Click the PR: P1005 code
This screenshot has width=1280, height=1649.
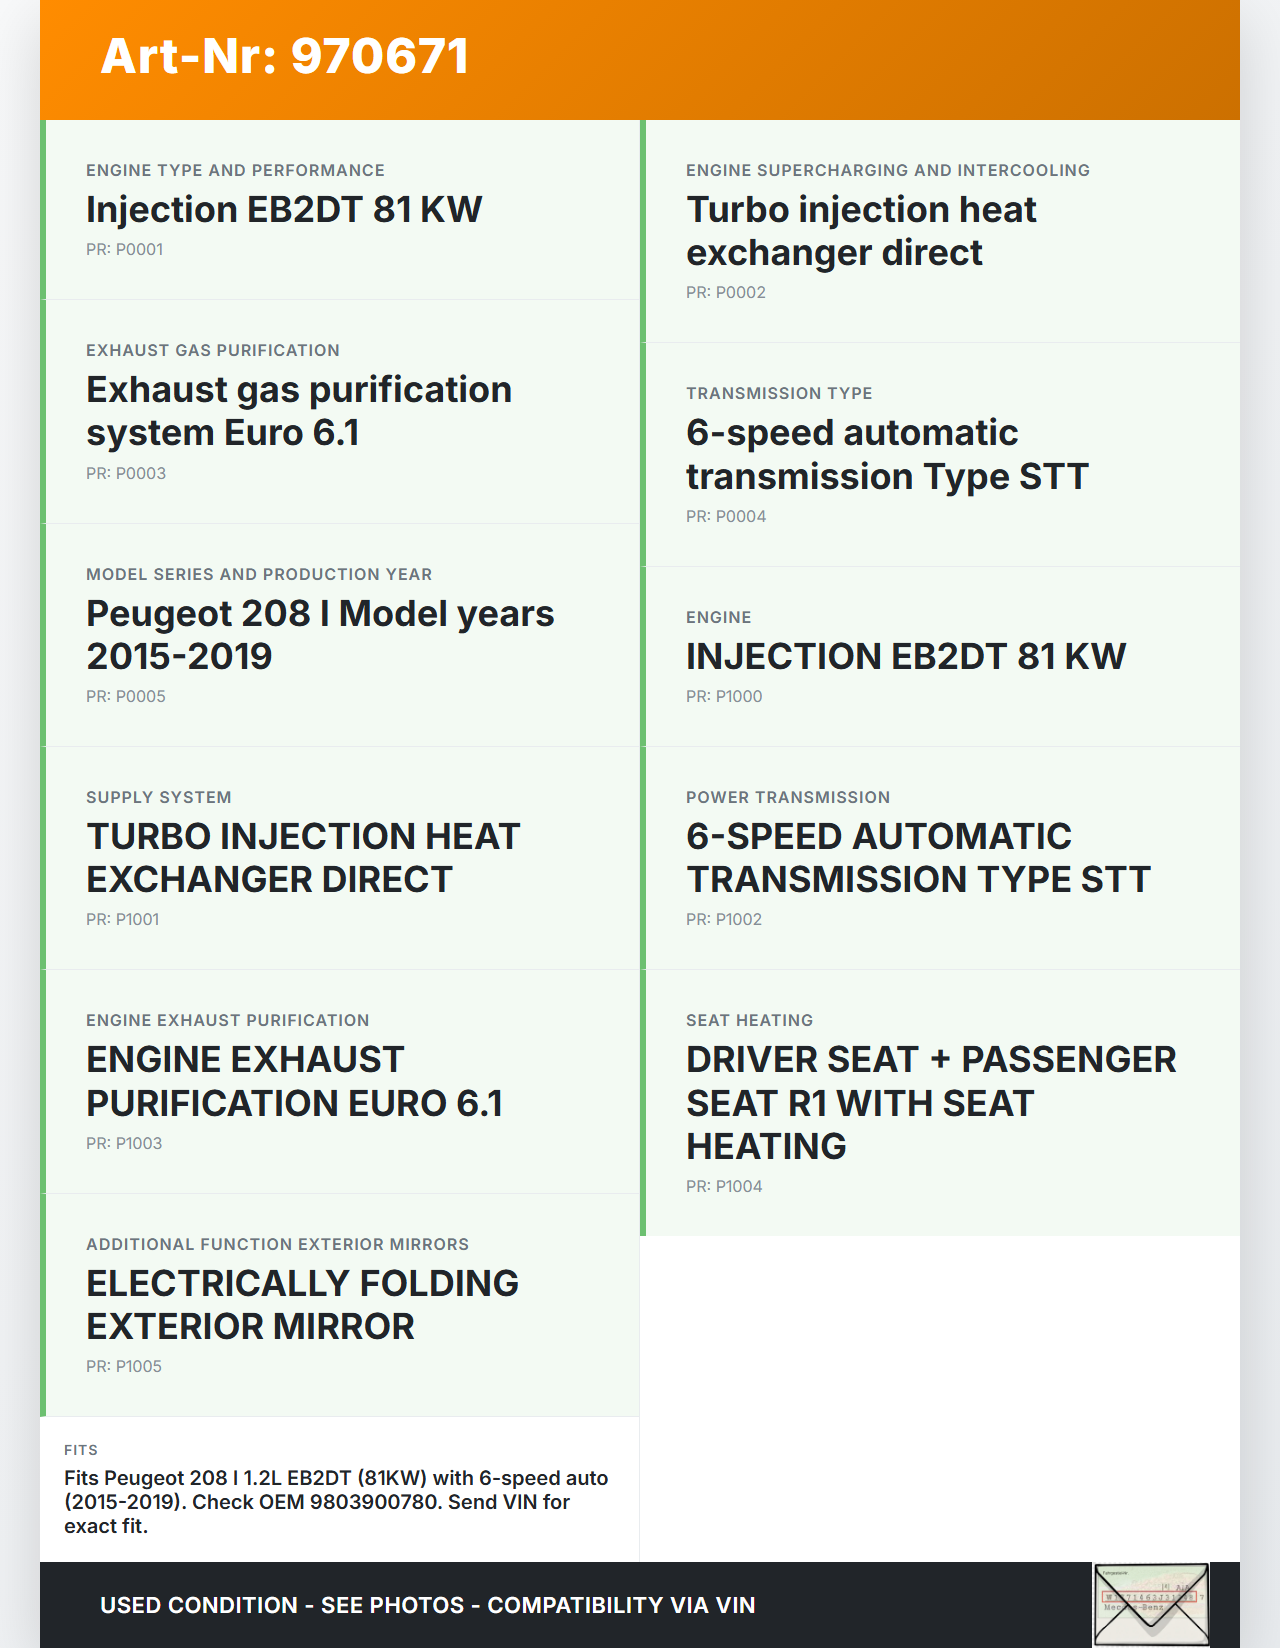tap(124, 1367)
